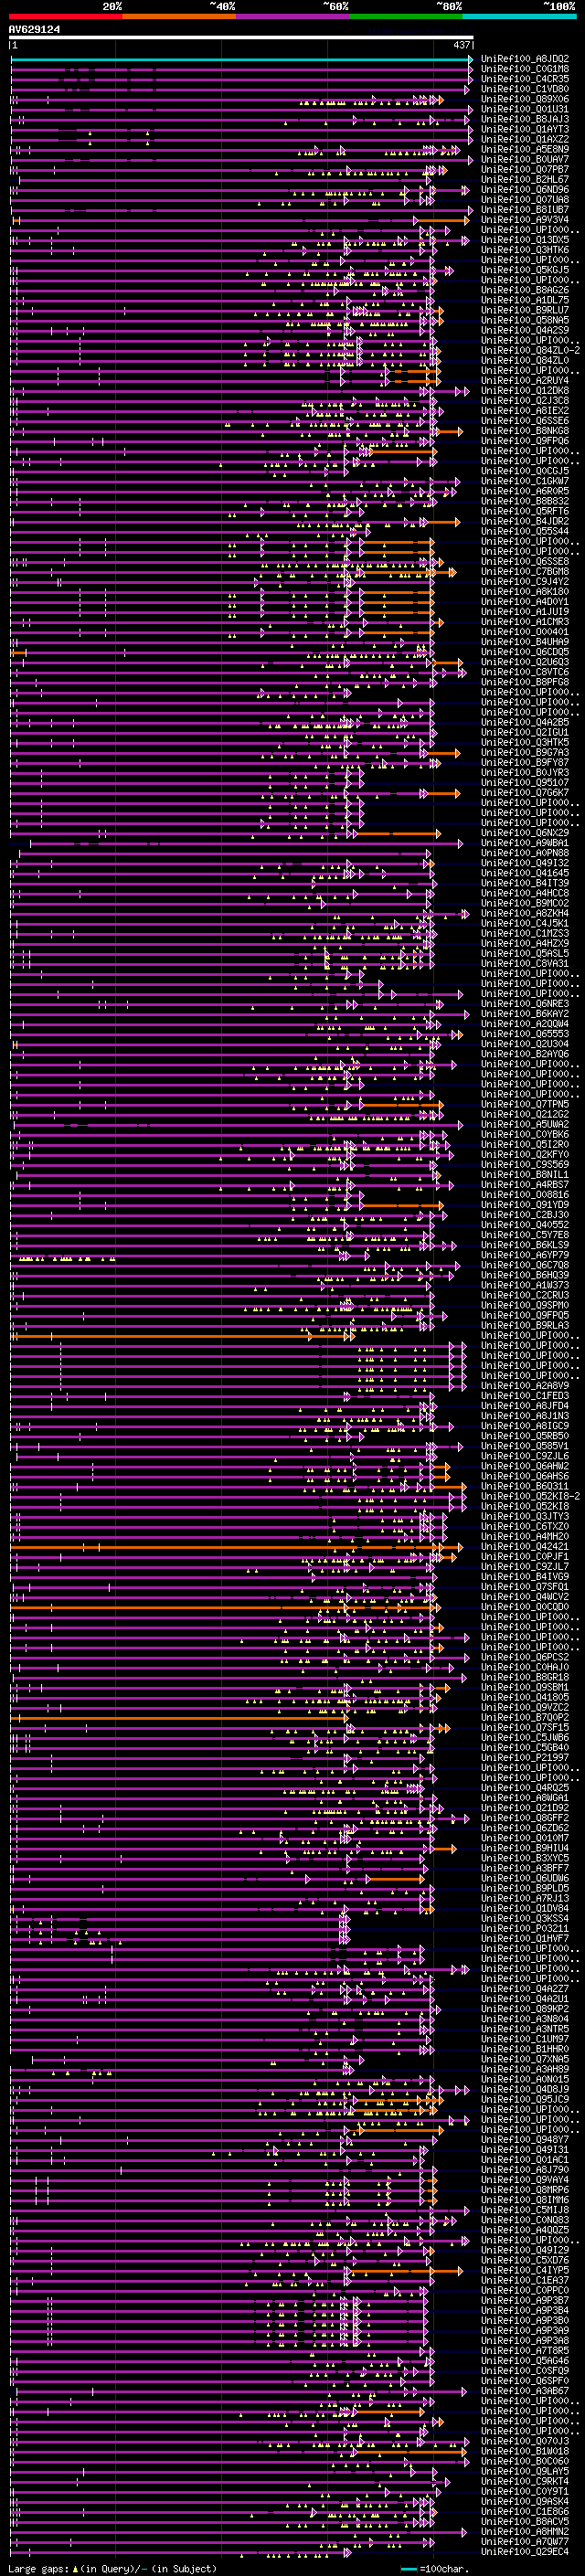
Task: Open hit UniRef100_A9V3V4
Action: tap(525, 220)
